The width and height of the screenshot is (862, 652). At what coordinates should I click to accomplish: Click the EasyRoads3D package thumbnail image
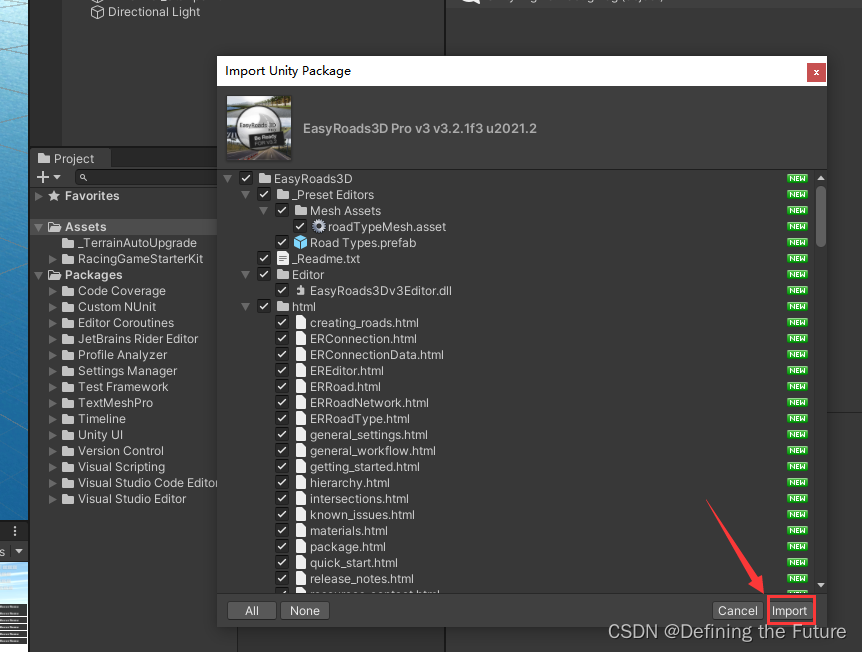259,128
